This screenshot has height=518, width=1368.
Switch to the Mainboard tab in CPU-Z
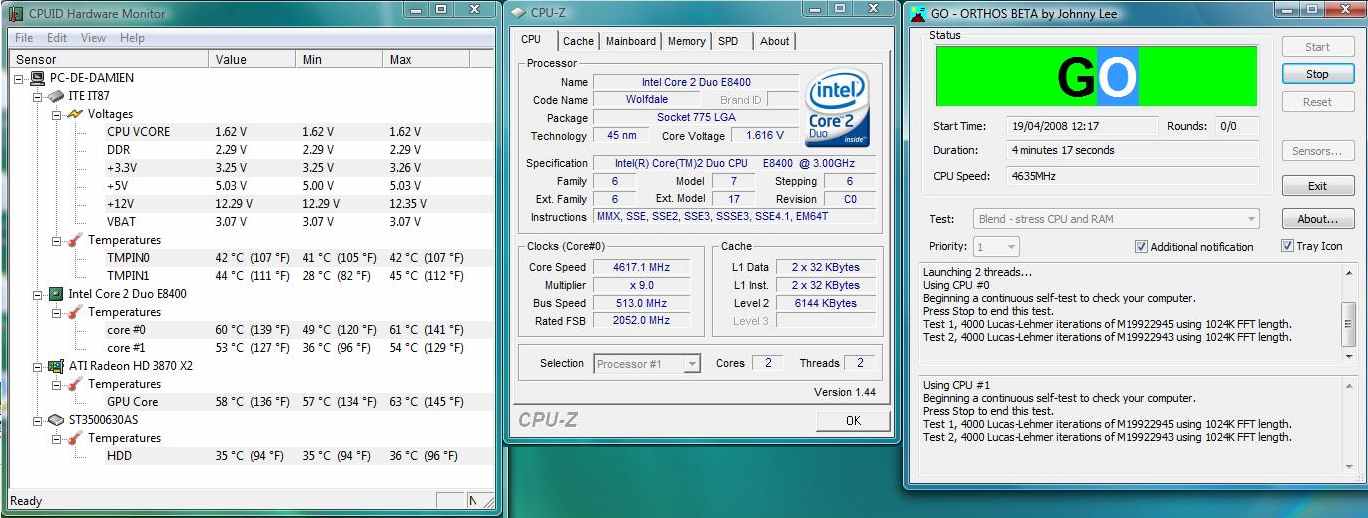coord(631,41)
